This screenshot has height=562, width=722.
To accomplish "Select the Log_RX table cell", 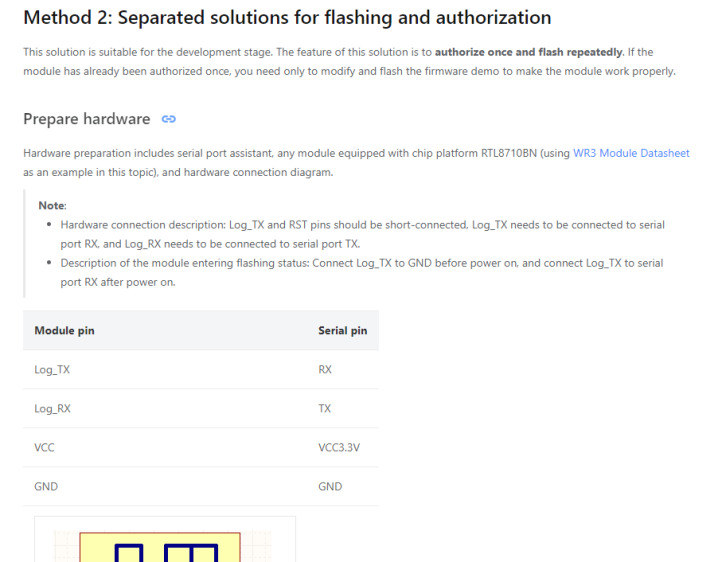I will pos(52,409).
